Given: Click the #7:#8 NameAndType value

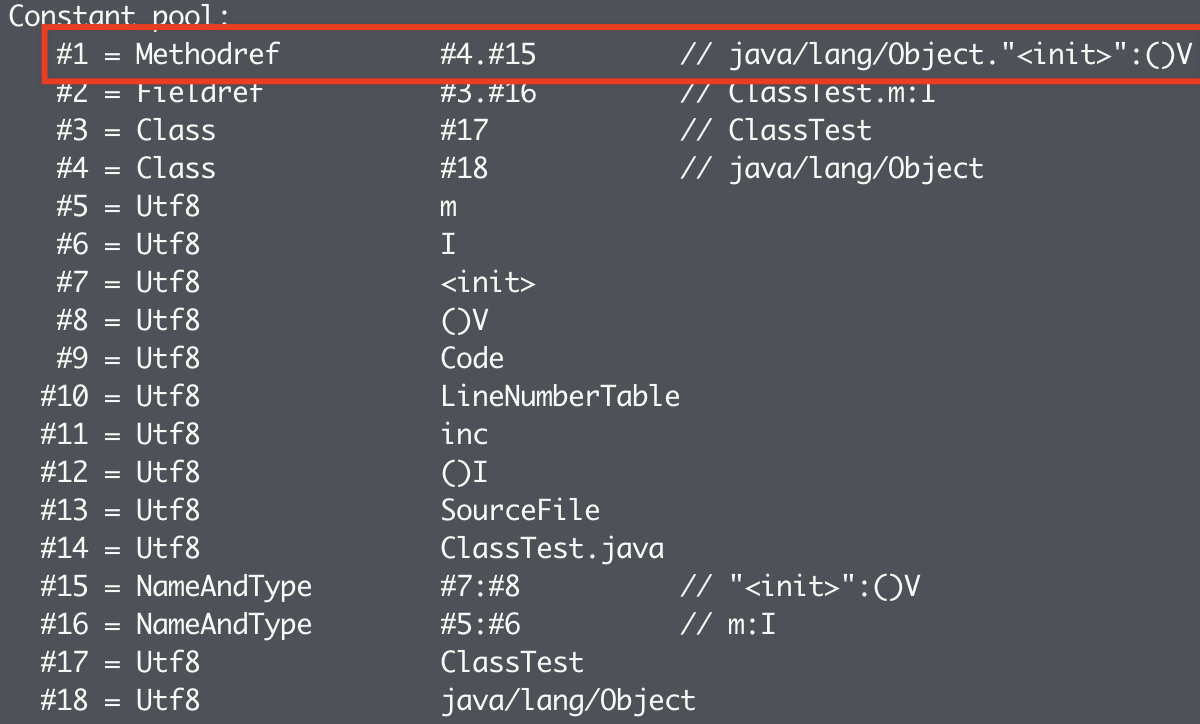Looking at the screenshot, I should (480, 587).
